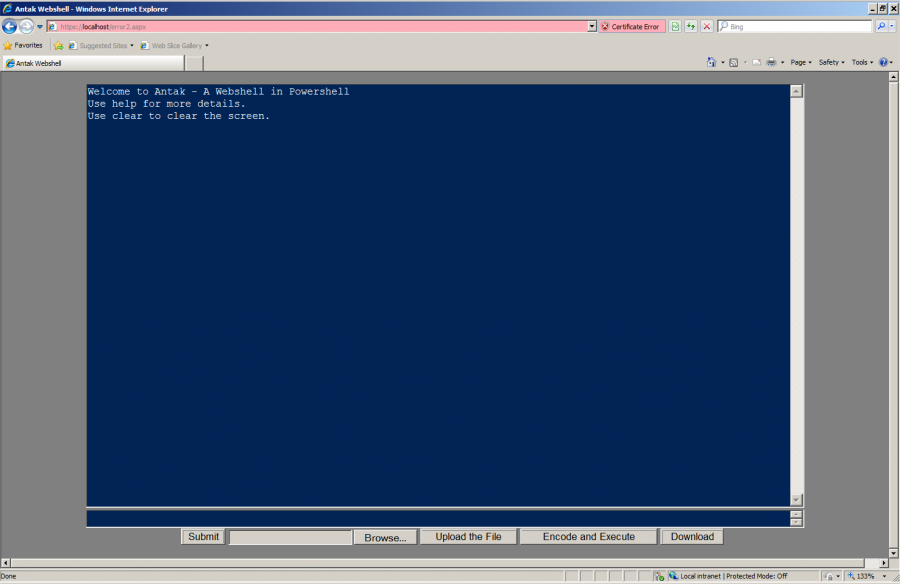Click the Add to Favorites star icon
The width and height of the screenshot is (900, 584).
(x=57, y=46)
